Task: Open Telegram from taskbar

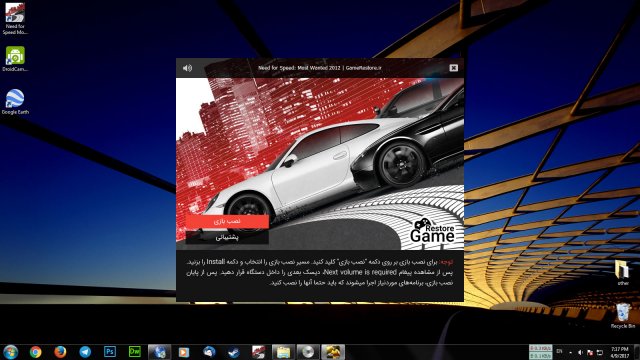Action: 85,352
